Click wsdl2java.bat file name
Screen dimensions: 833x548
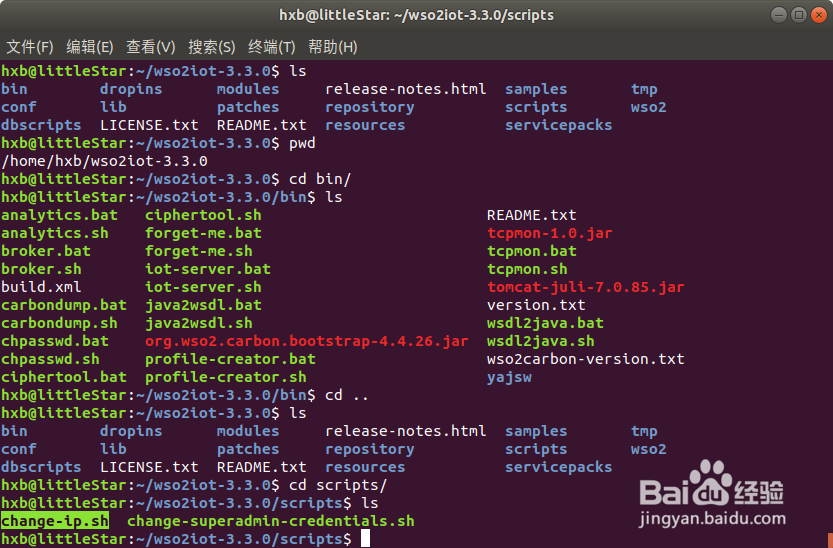point(545,323)
